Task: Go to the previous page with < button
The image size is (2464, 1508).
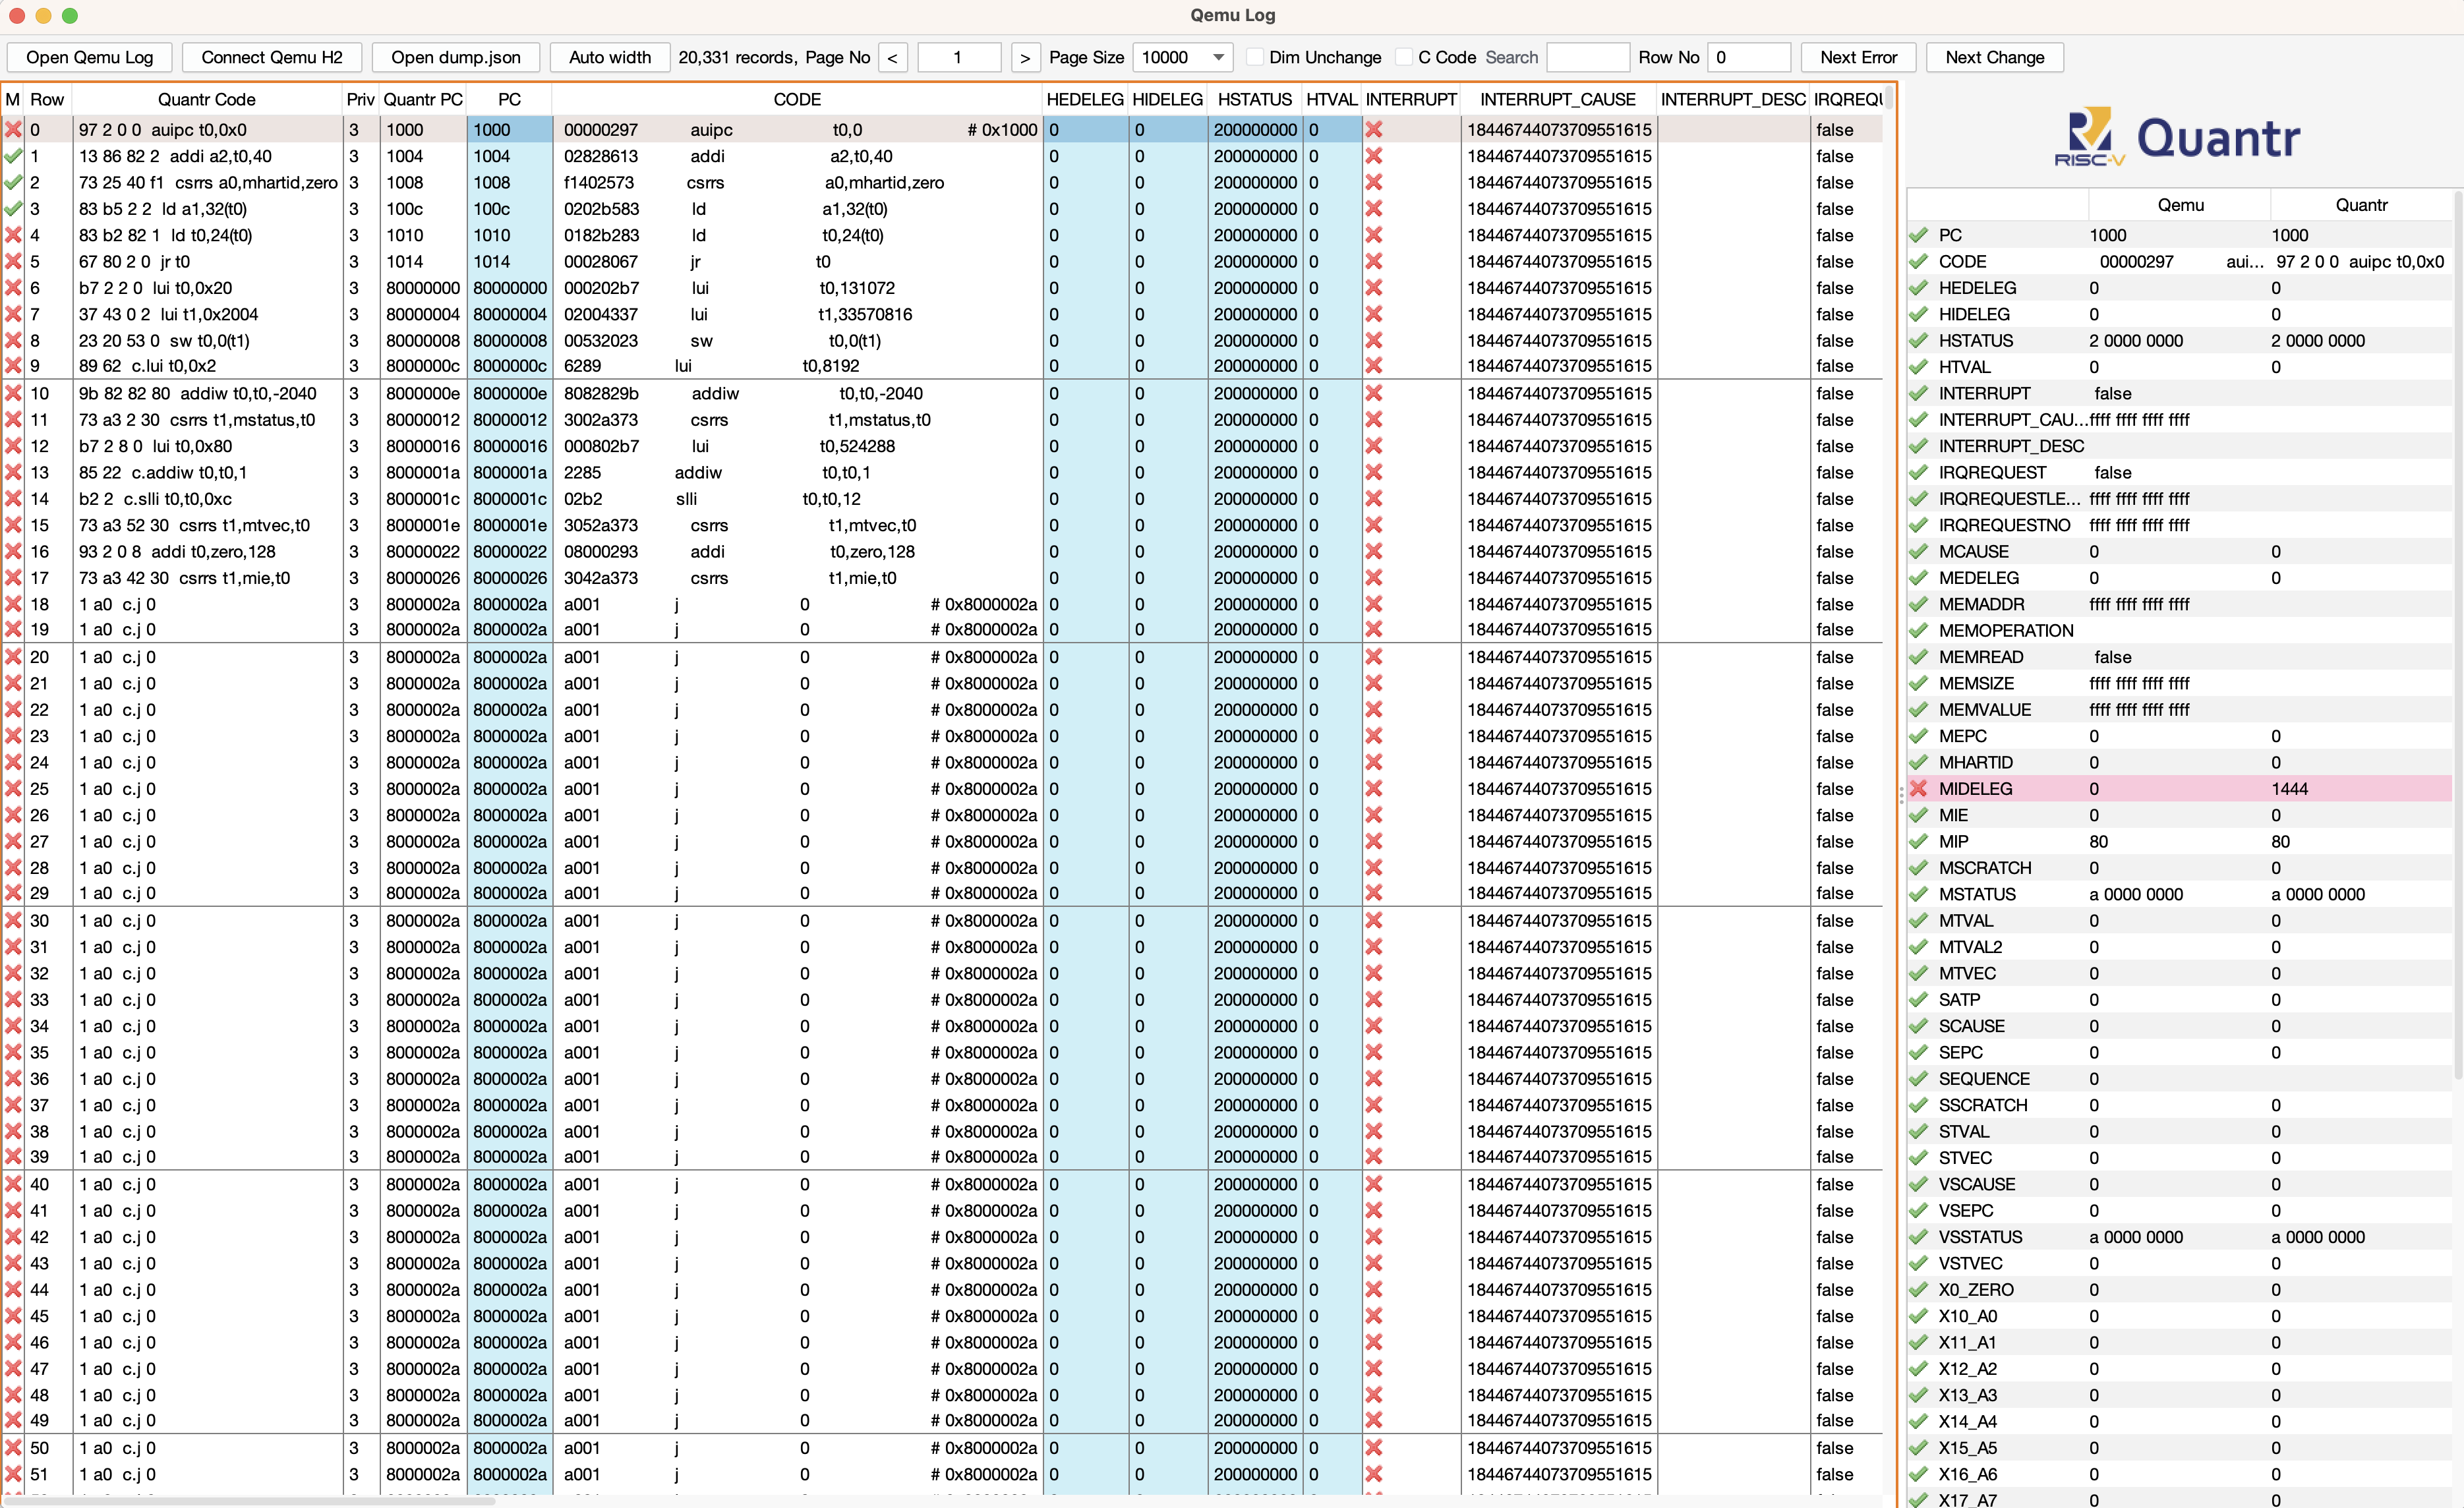Action: click(x=893, y=57)
